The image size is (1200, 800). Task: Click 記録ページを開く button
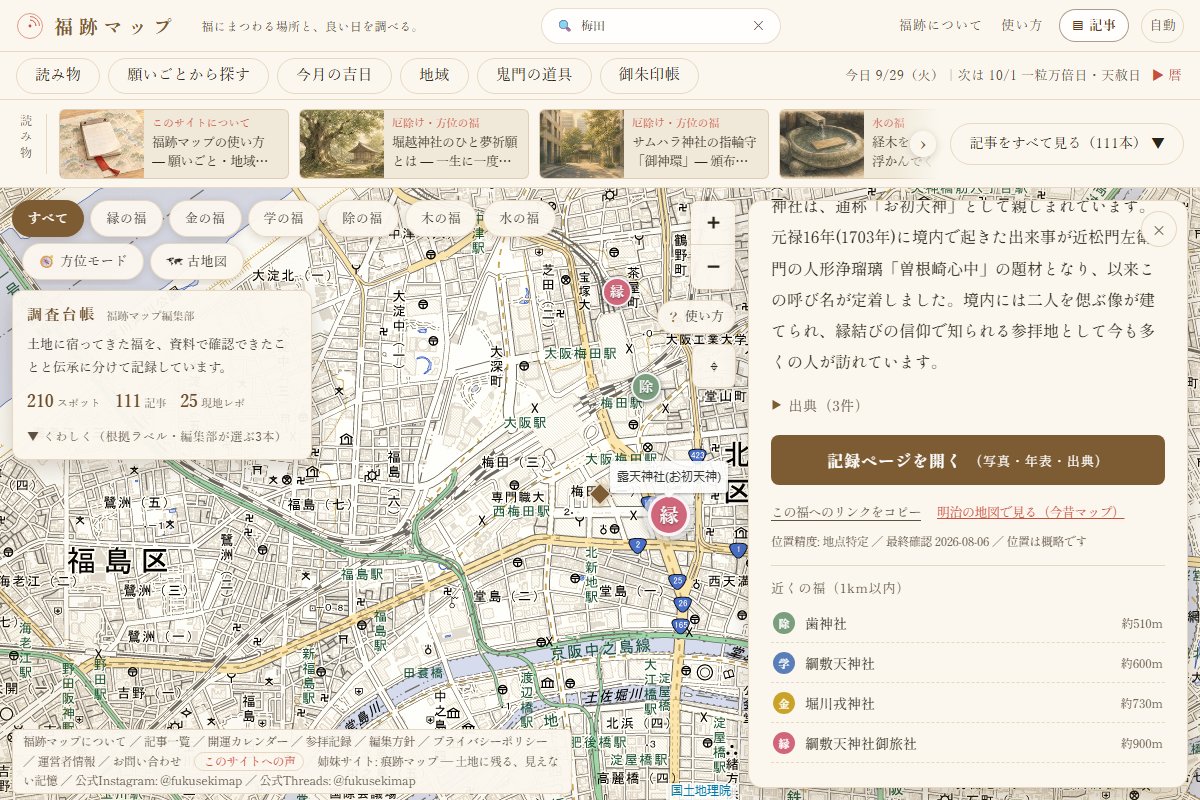click(x=968, y=460)
